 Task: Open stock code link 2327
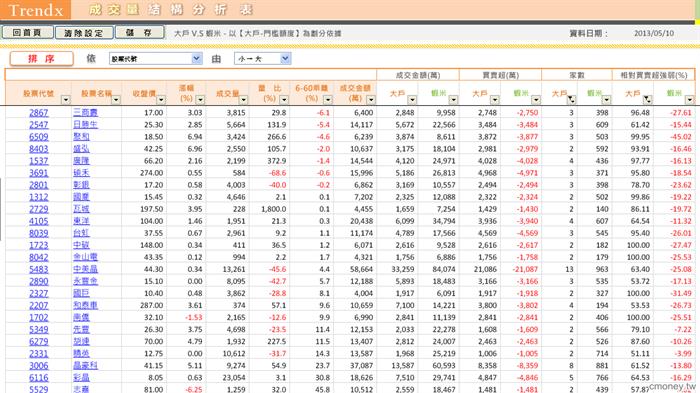(38, 293)
